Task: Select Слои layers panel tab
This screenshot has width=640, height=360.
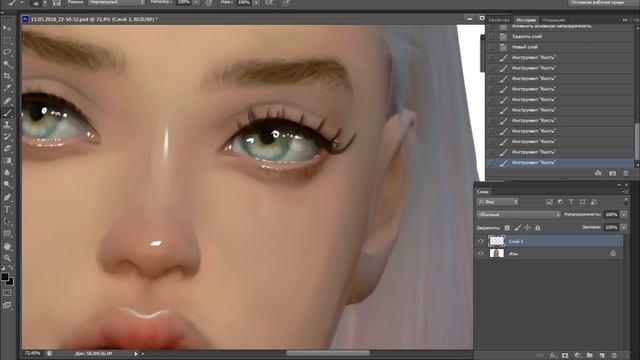Action: [x=483, y=191]
